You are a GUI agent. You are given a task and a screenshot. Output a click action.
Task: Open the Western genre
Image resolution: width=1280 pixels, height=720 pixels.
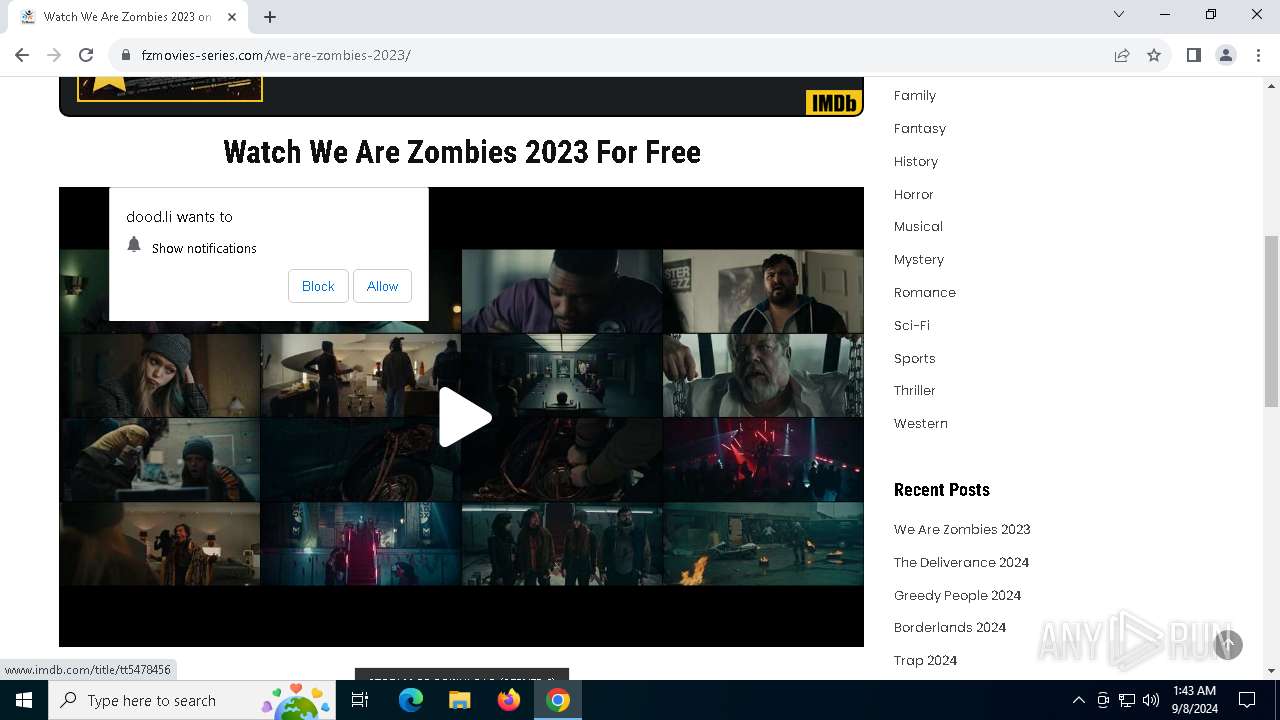921,423
